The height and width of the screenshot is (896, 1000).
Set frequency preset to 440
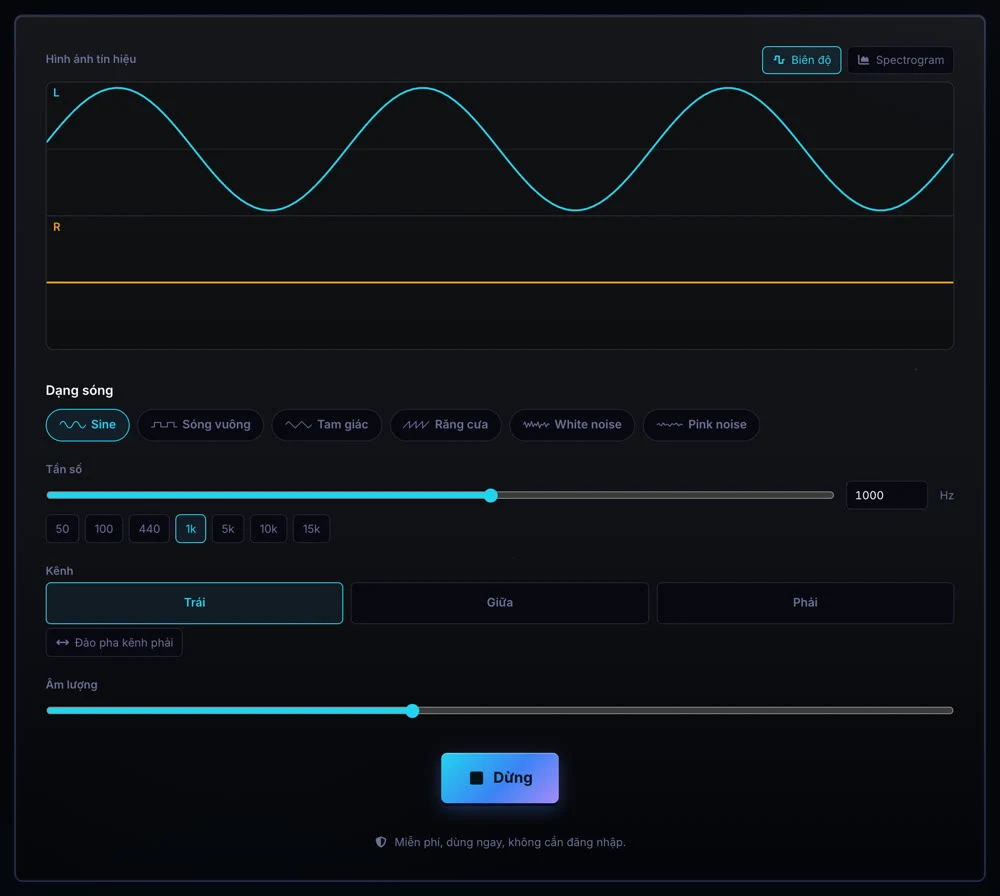point(149,529)
